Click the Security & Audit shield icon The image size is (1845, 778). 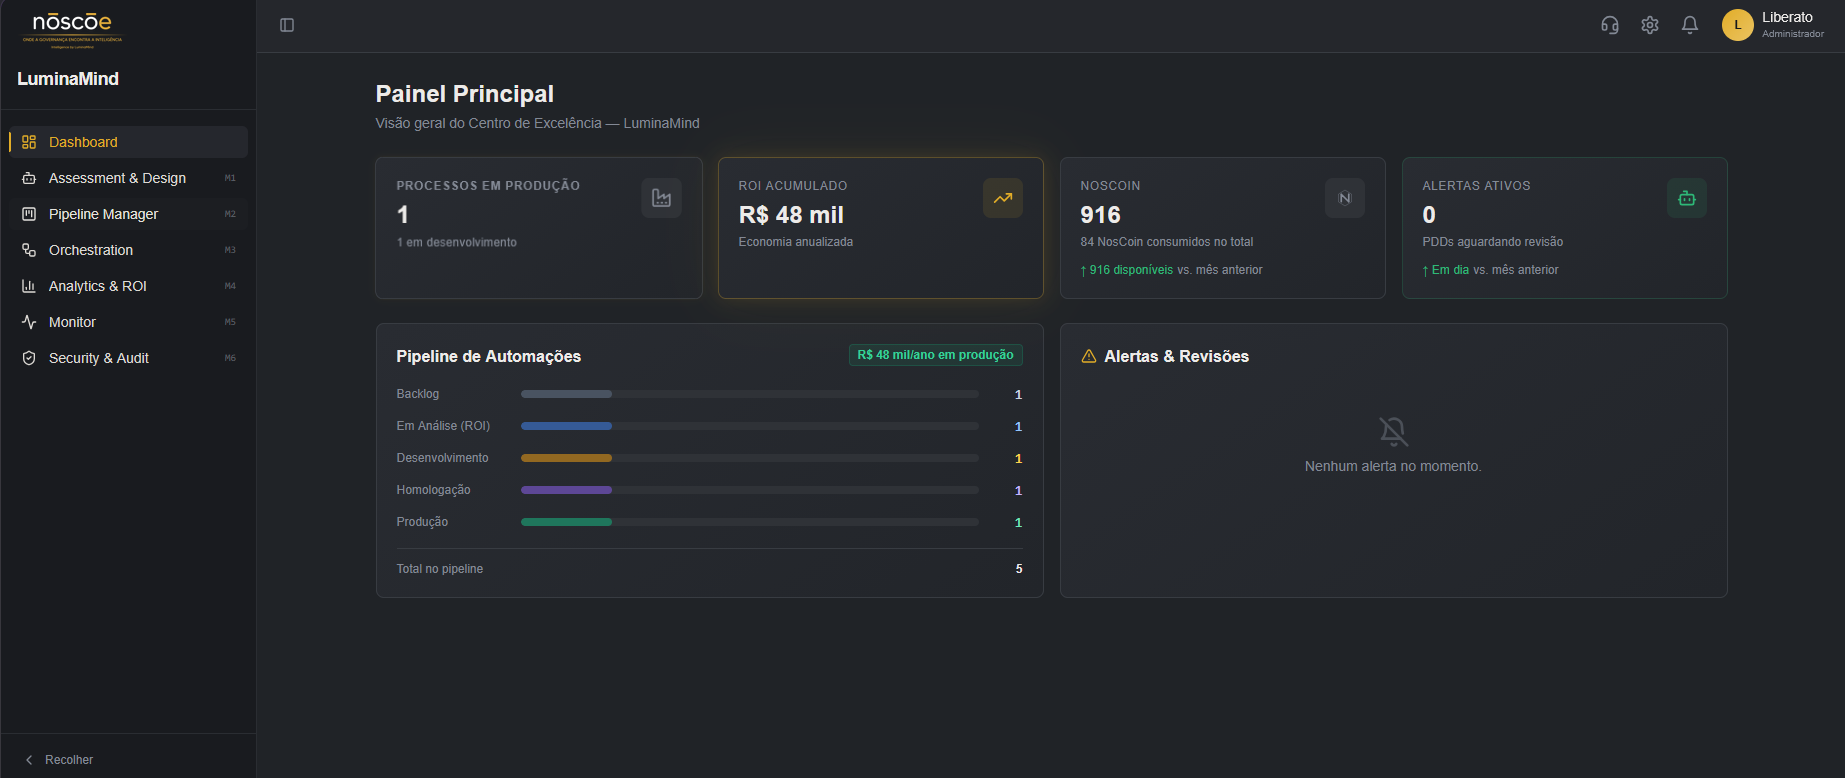[x=29, y=358]
